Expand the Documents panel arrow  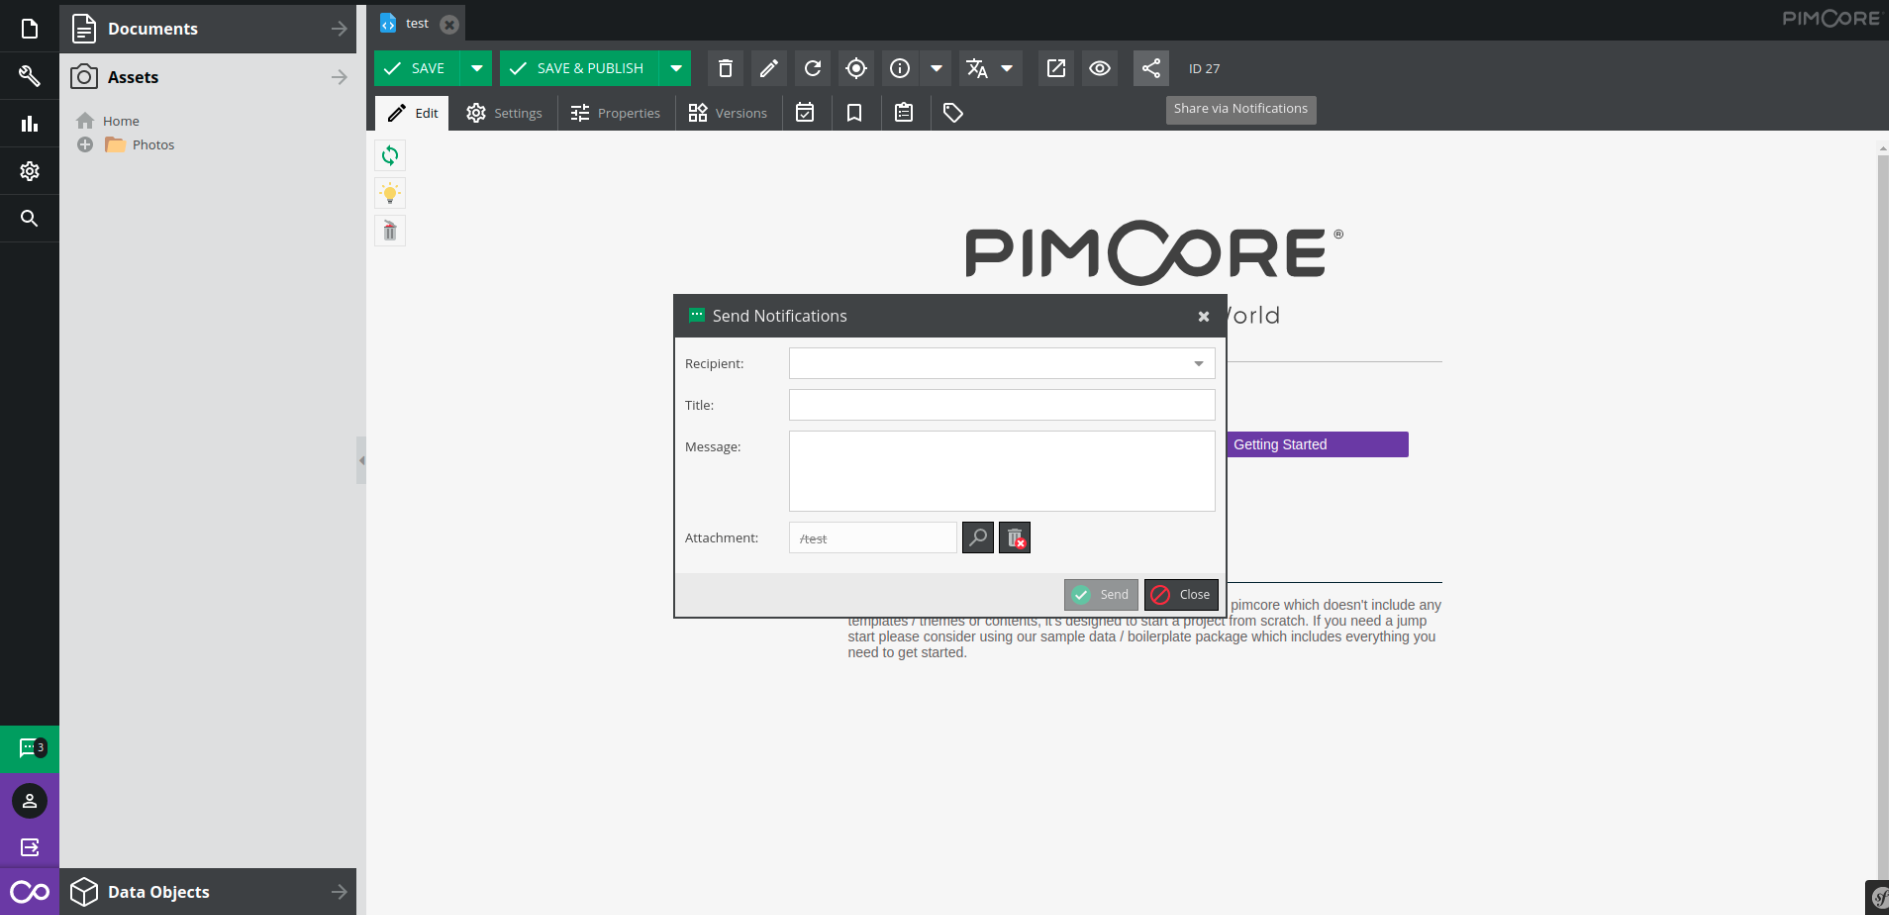pos(339,29)
